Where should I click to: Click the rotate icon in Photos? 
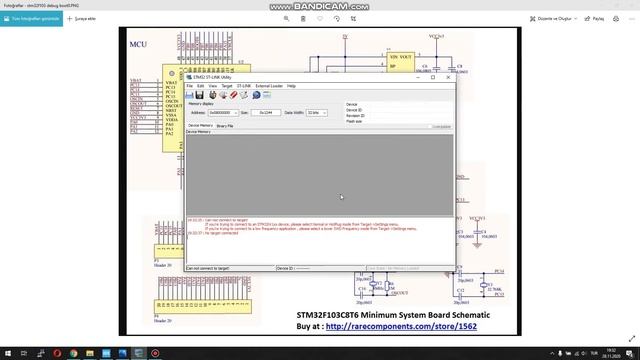pos(337,19)
